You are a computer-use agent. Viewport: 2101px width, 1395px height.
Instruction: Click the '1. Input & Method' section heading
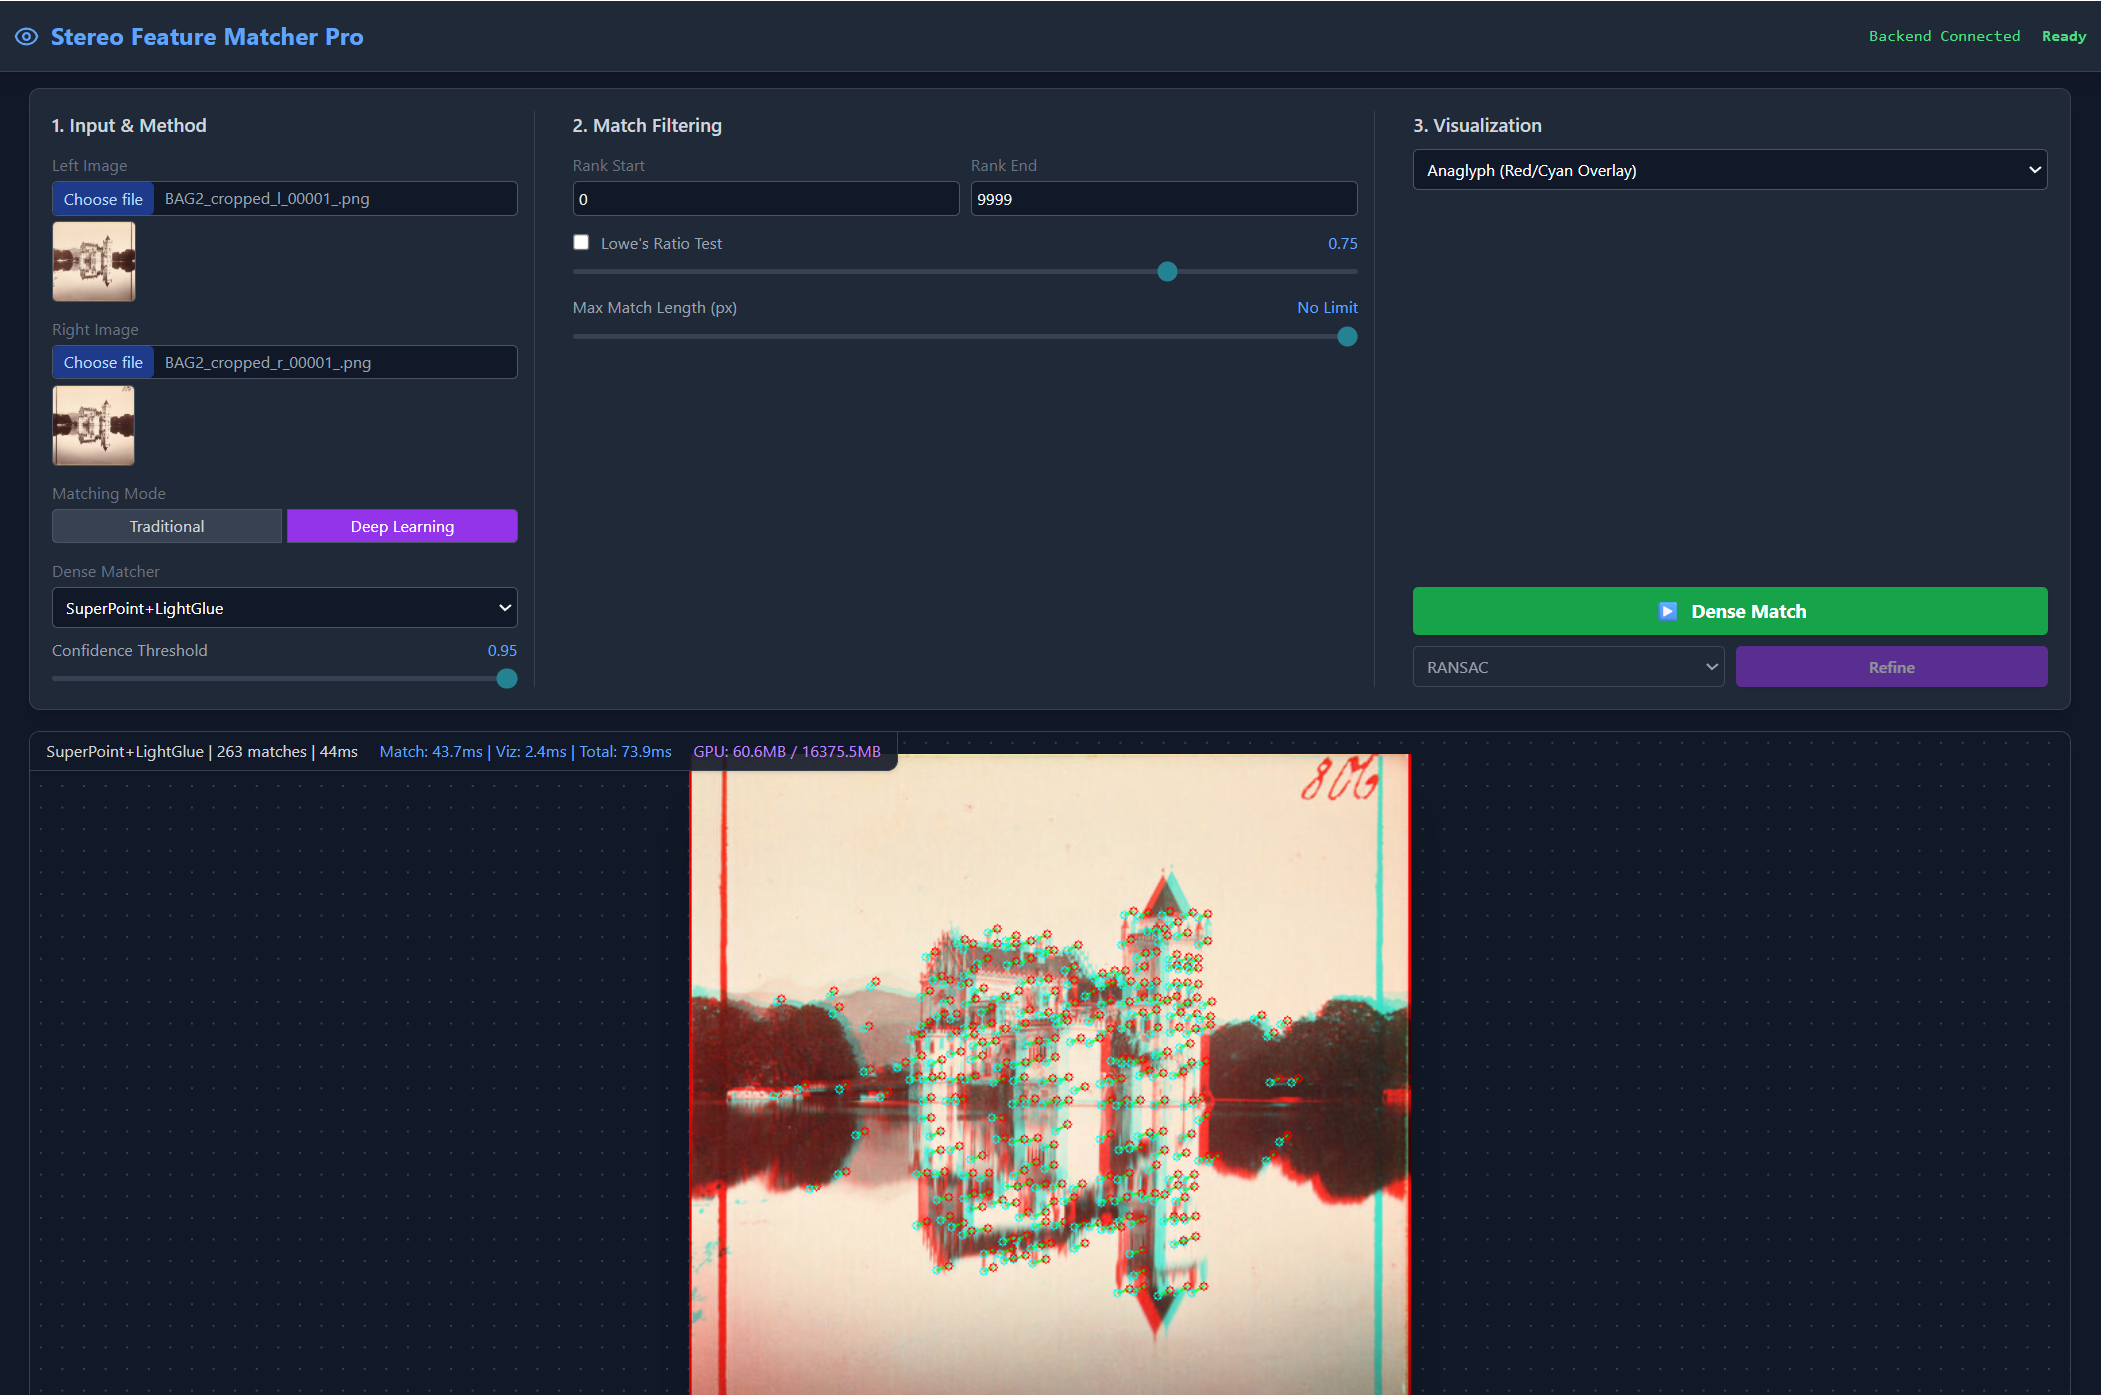tap(129, 125)
